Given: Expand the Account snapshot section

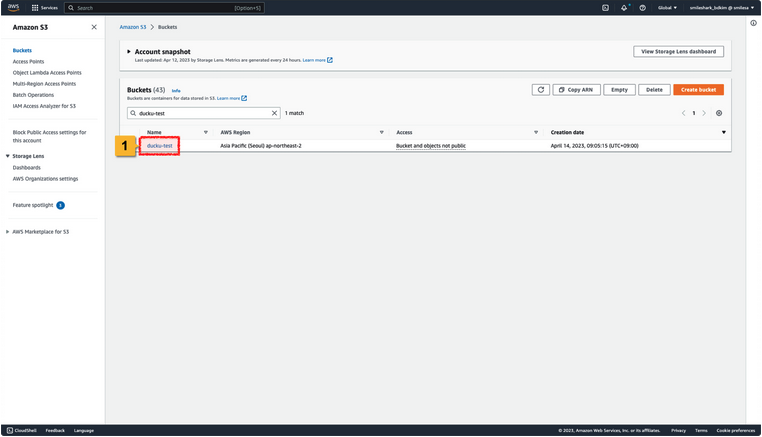Looking at the screenshot, I should point(129,51).
